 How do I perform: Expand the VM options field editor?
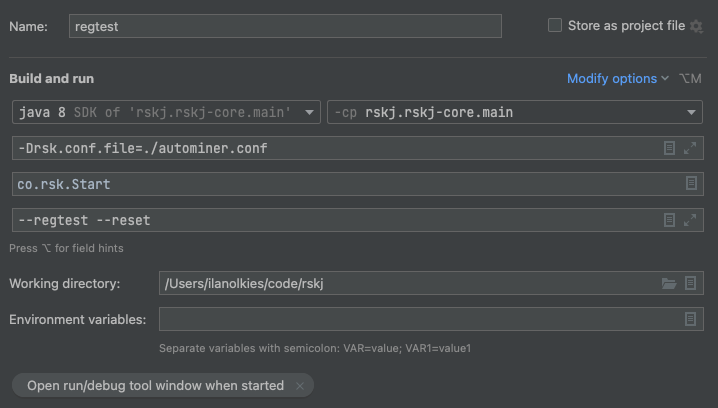[690, 148]
